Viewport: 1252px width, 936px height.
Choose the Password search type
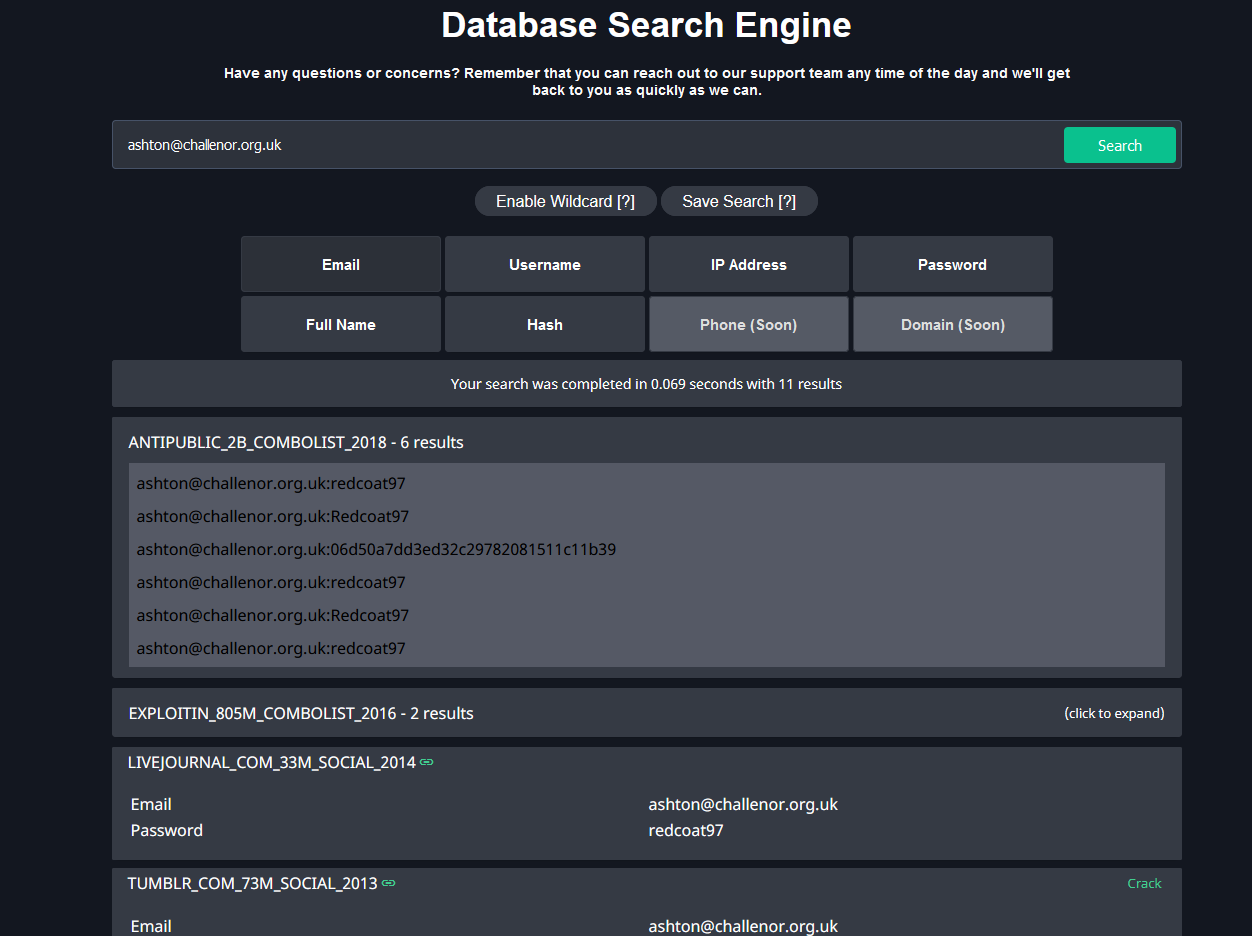(953, 264)
